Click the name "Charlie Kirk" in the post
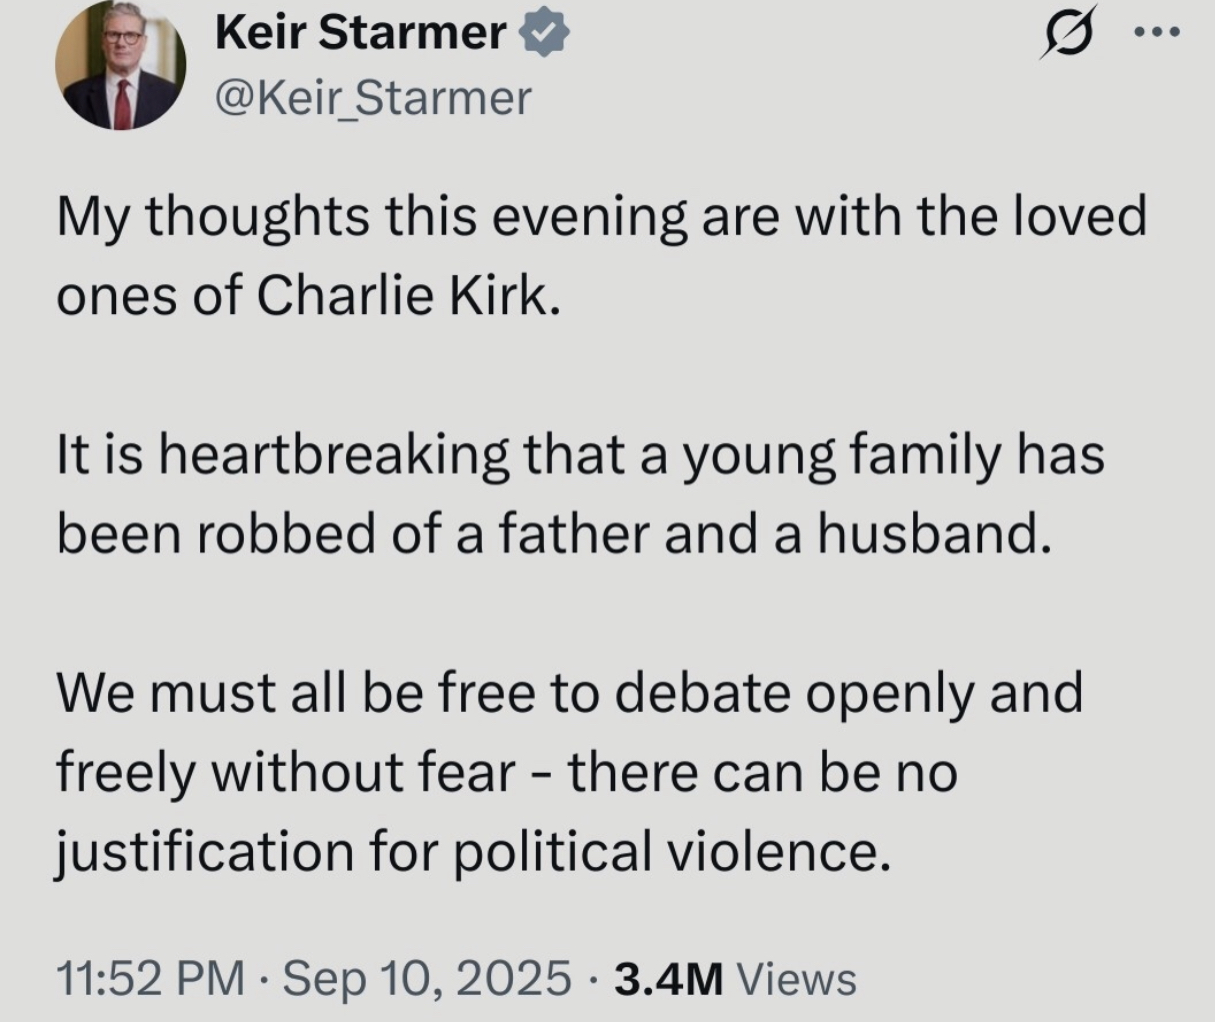The width and height of the screenshot is (1215, 1022). (x=406, y=298)
